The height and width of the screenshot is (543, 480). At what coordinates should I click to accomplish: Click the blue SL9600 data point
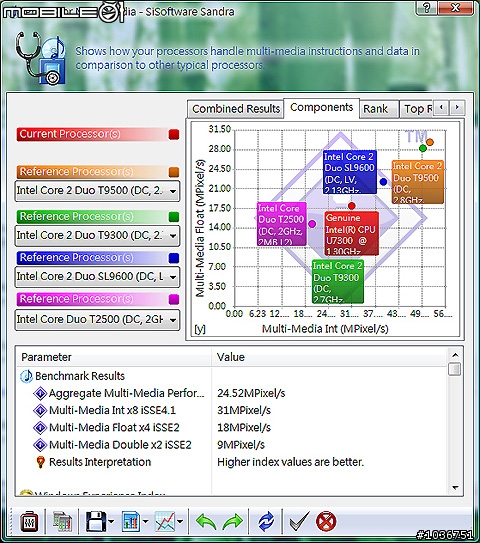coord(383,182)
